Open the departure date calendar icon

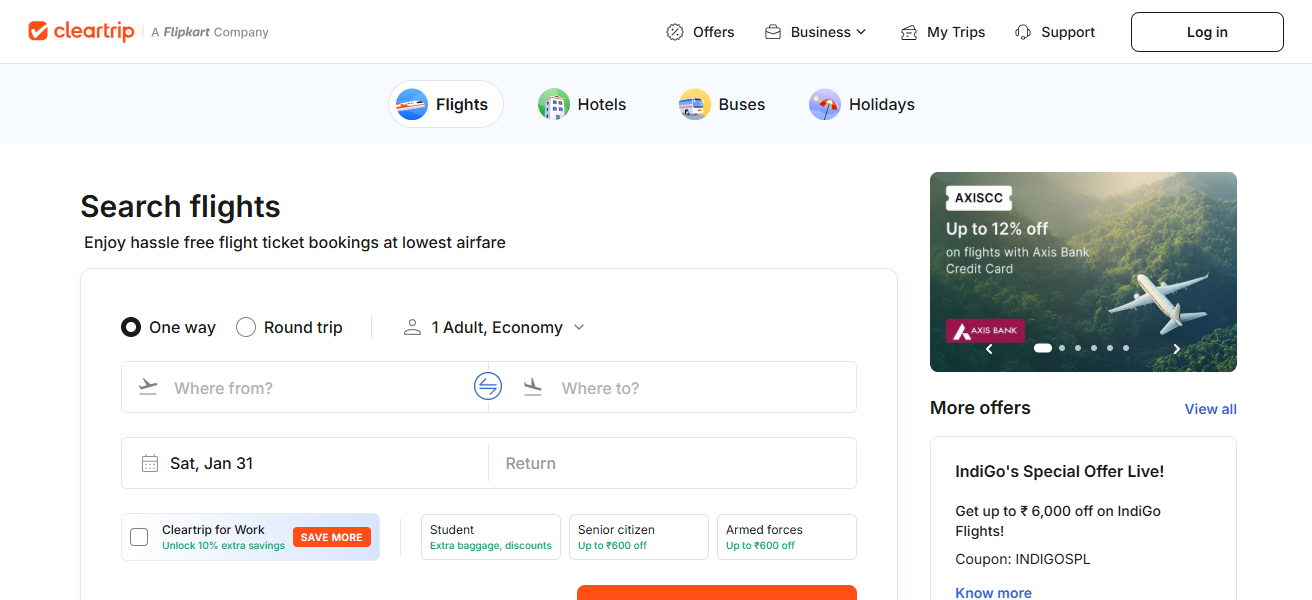click(x=150, y=462)
